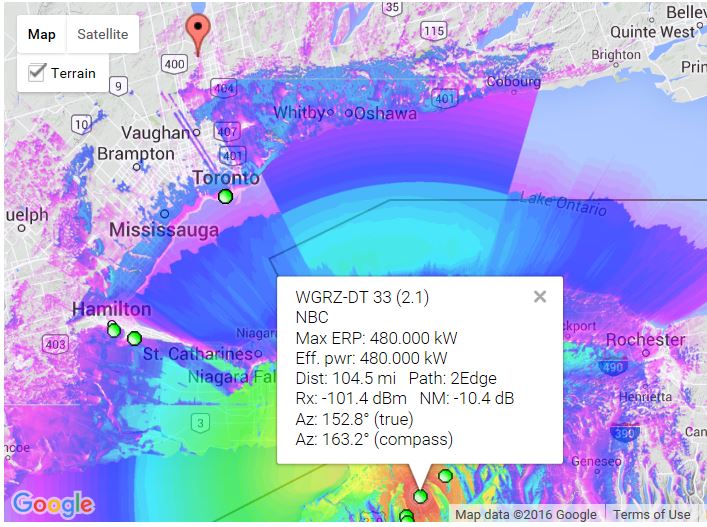The image size is (707, 527).
Task: Click the Map data ©2016 Google text
Action: pyautogui.click(x=526, y=515)
